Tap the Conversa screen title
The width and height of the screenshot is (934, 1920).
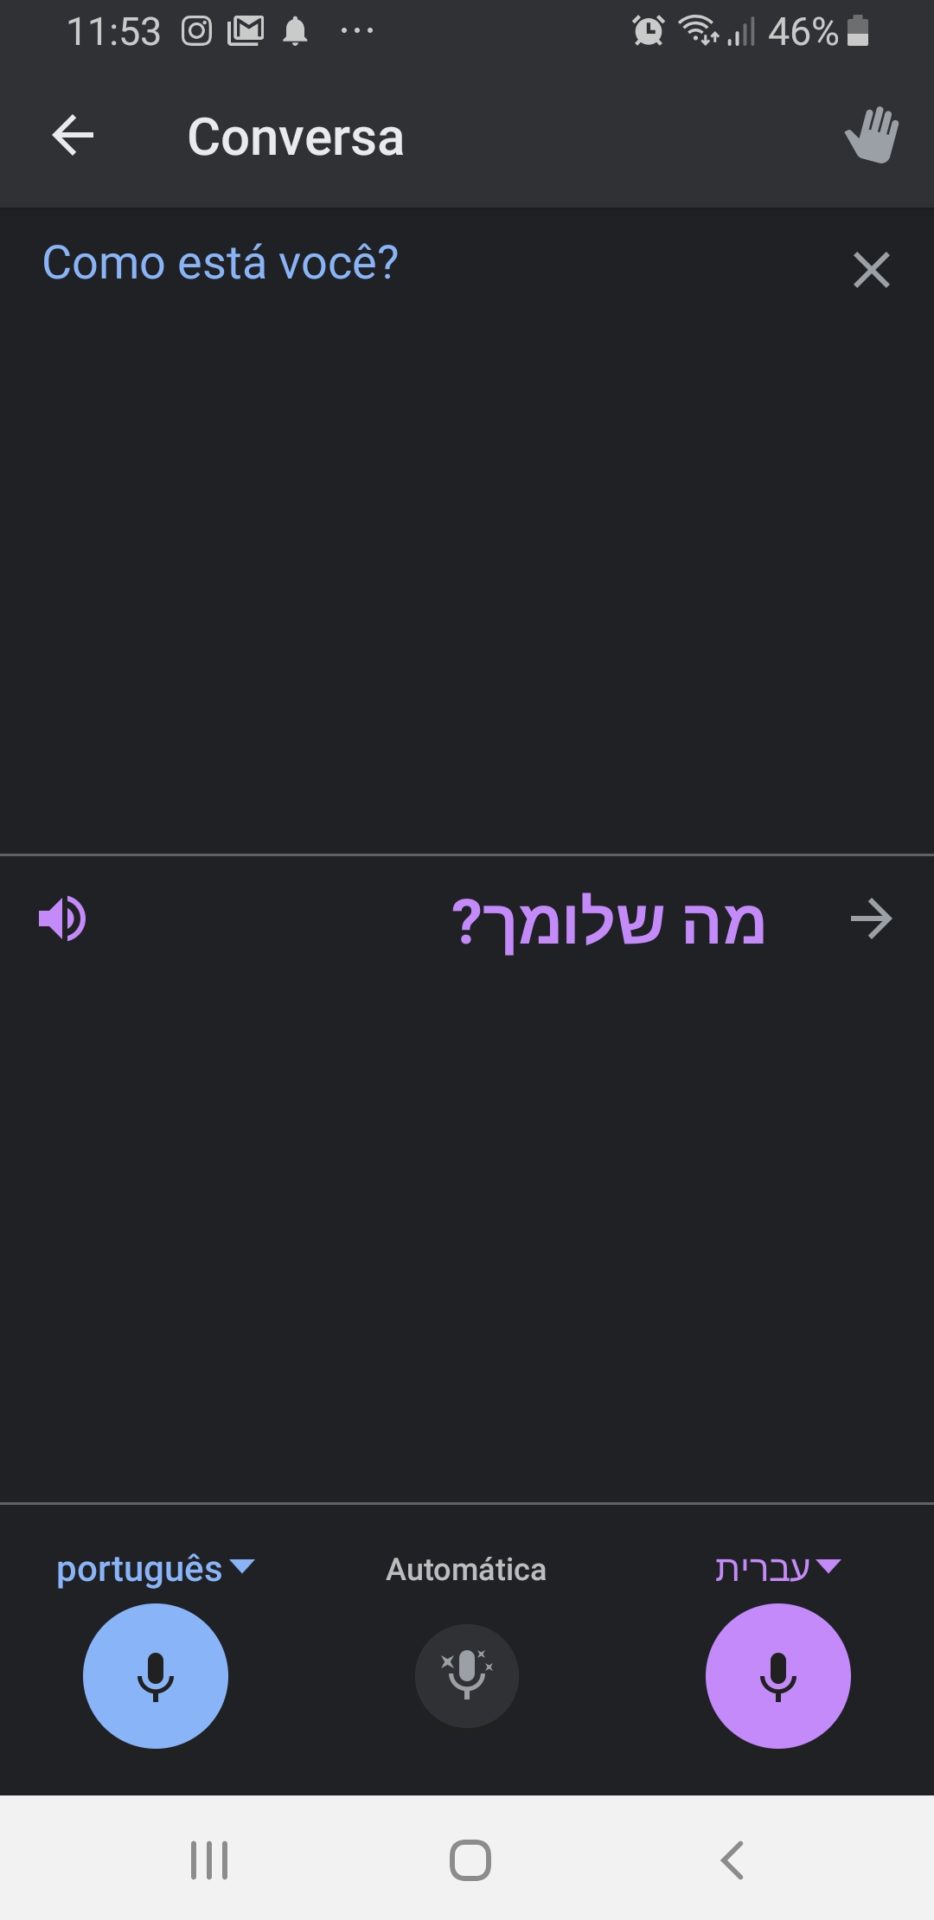click(x=296, y=137)
